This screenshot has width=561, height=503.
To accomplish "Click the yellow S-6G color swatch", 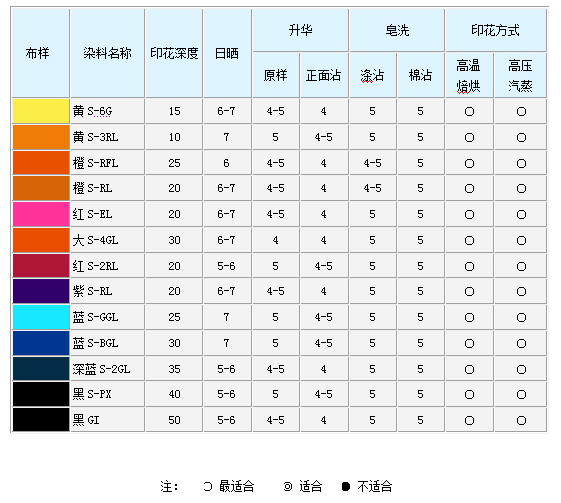I will (41, 111).
